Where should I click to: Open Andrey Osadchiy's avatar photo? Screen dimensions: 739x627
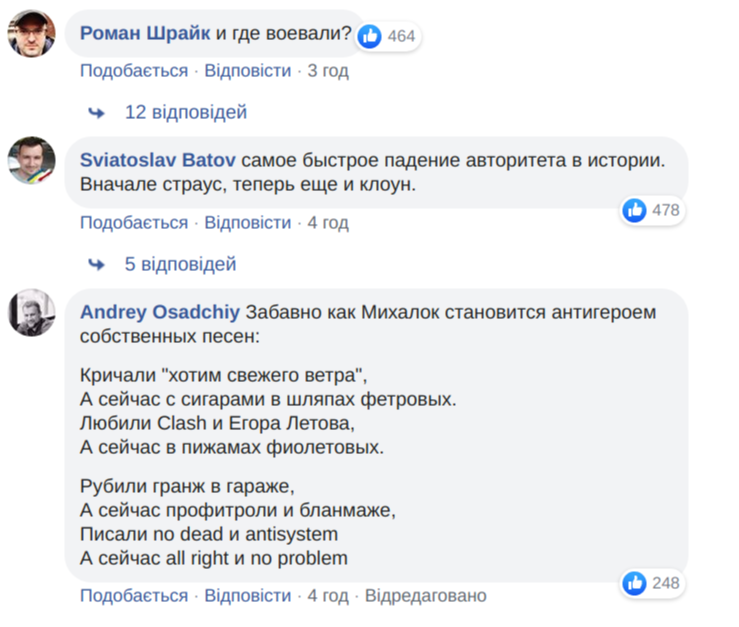tap(32, 312)
